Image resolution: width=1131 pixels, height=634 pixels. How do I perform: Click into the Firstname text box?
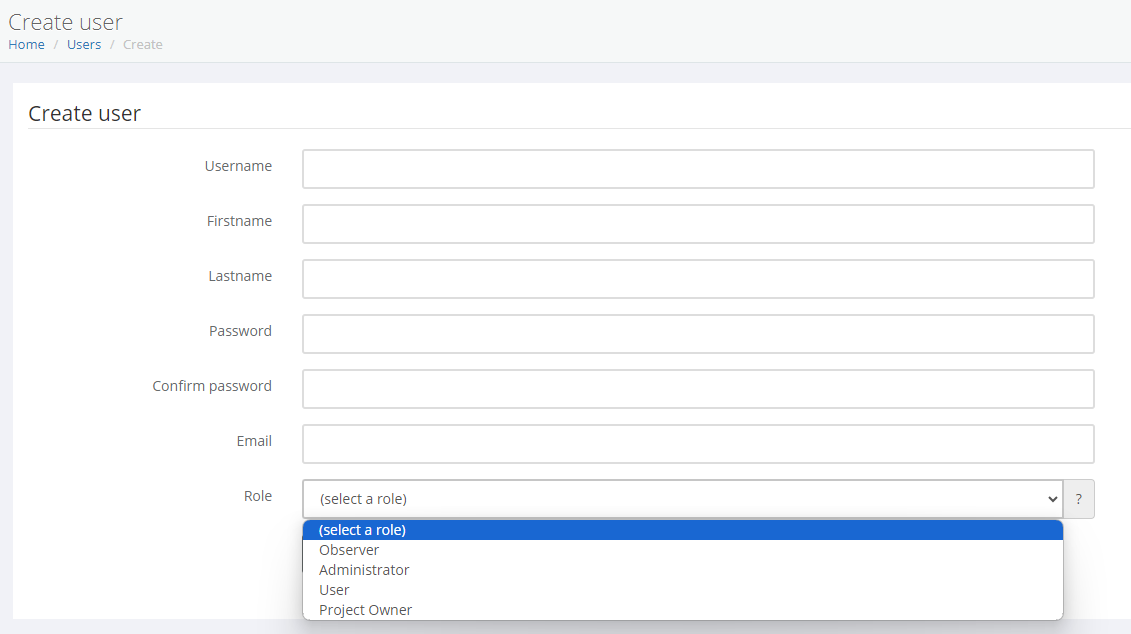pyautogui.click(x=698, y=224)
